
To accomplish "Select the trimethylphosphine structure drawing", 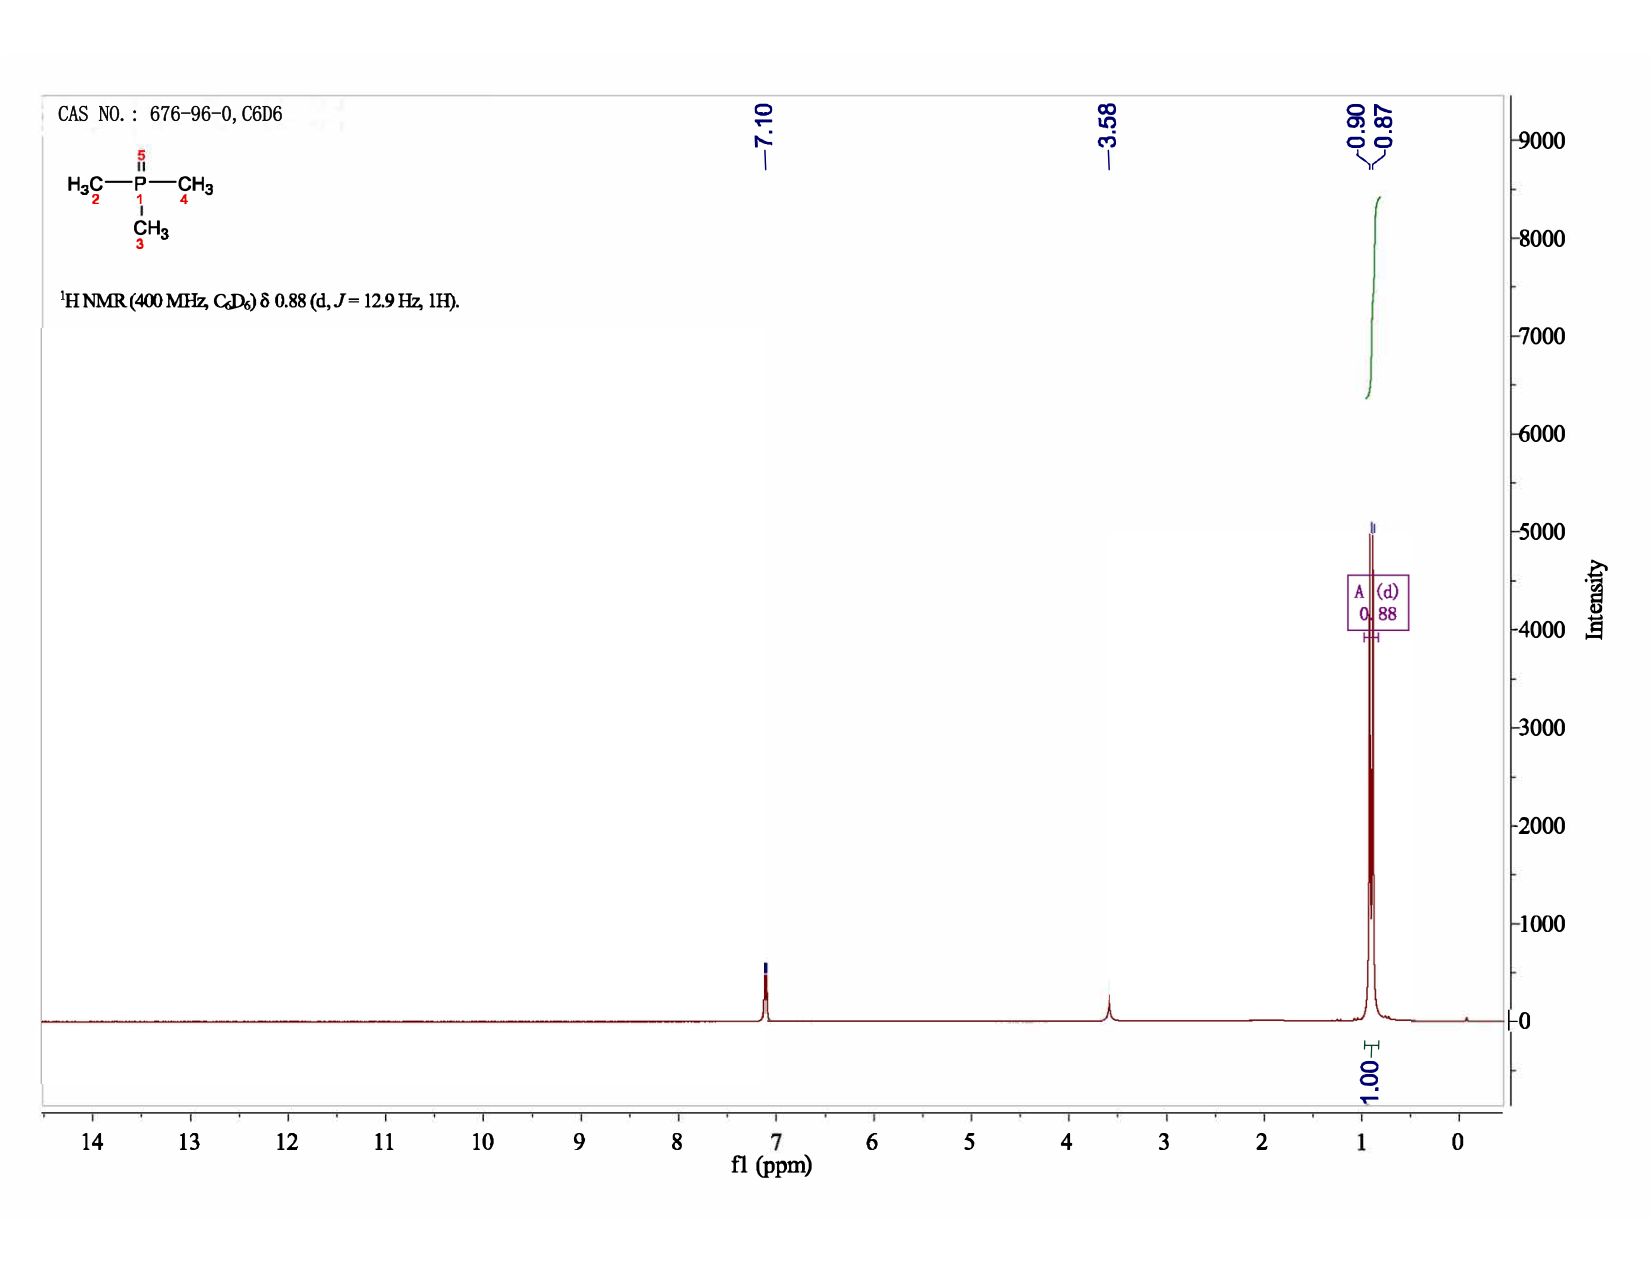I will pos(140,200).
